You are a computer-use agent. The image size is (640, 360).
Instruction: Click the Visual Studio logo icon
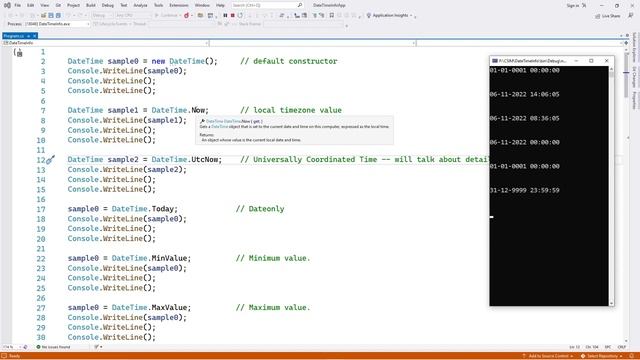pyautogui.click(x=7, y=5)
